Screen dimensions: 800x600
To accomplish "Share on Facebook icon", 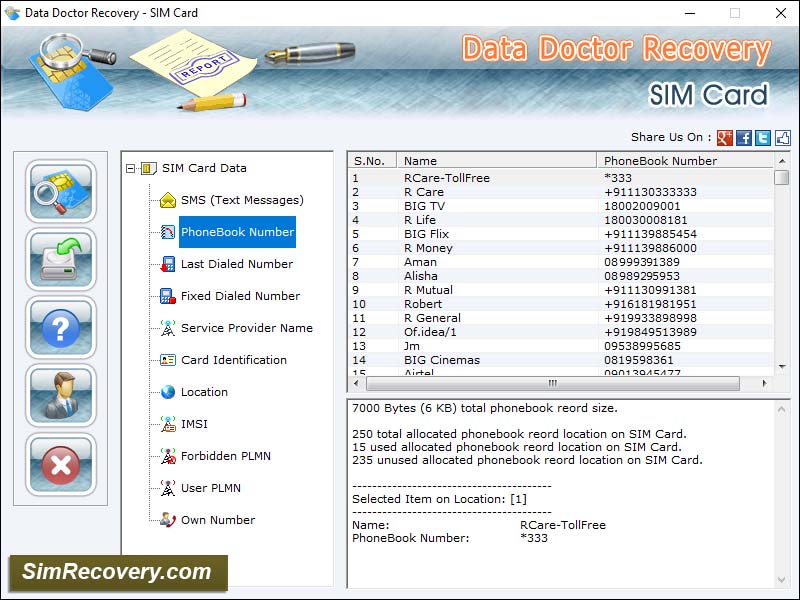I will 744,138.
